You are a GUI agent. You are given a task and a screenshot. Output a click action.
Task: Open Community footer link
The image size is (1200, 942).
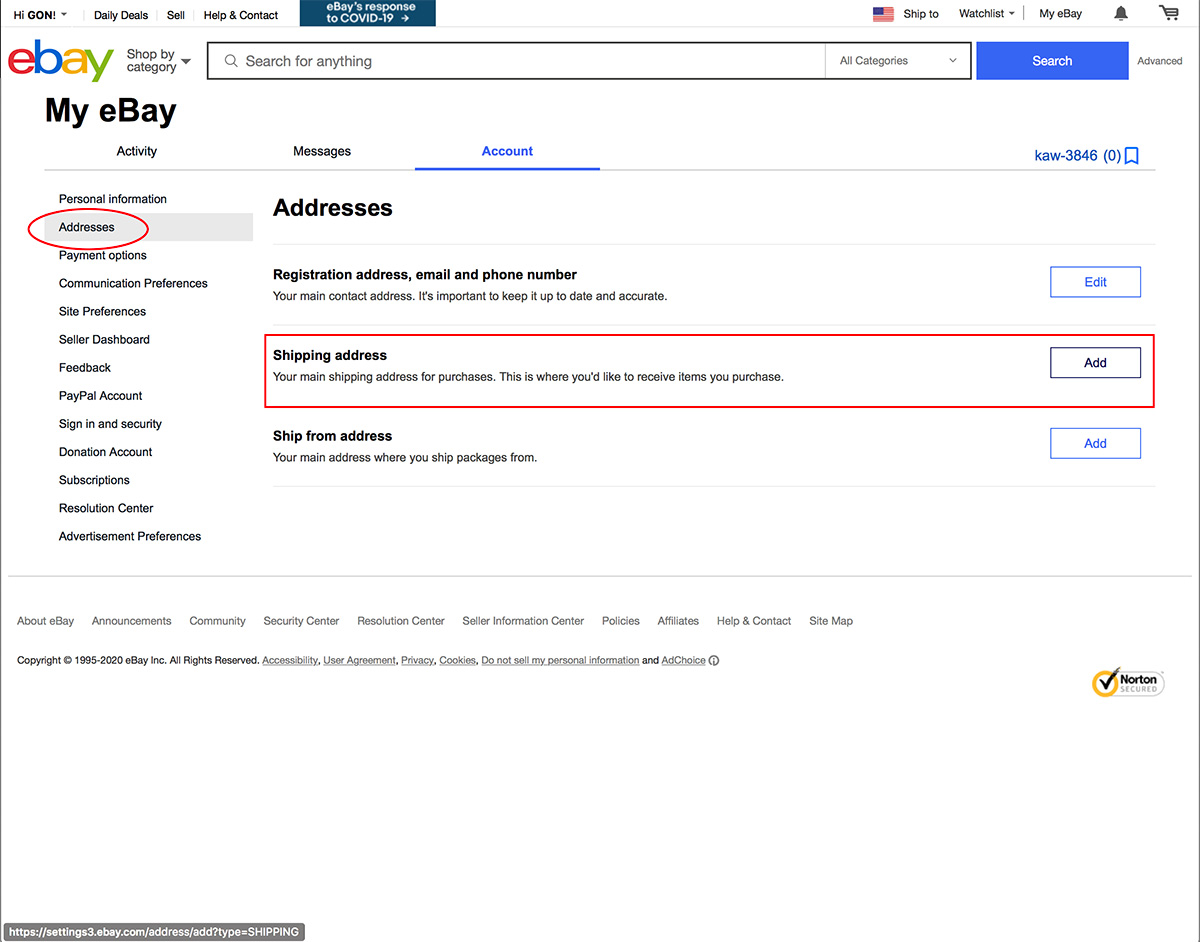[217, 621]
